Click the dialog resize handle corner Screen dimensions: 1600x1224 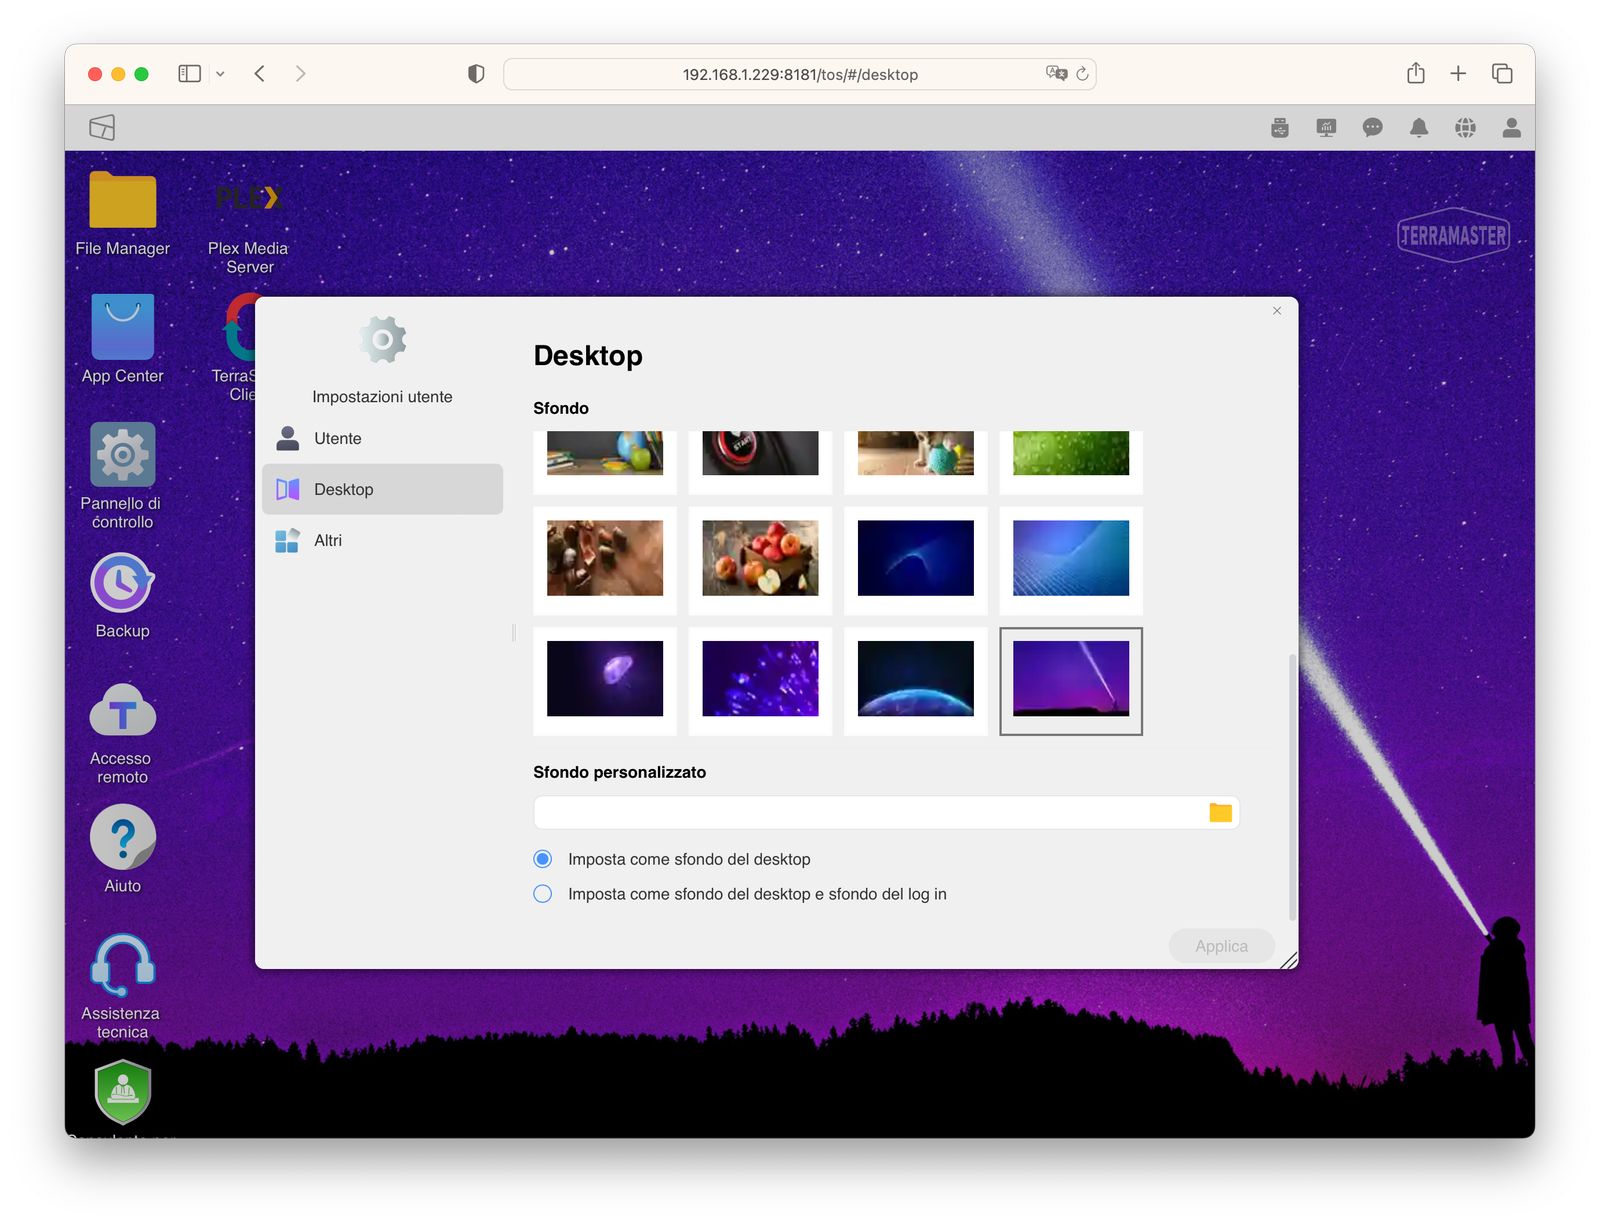[x=1289, y=960]
